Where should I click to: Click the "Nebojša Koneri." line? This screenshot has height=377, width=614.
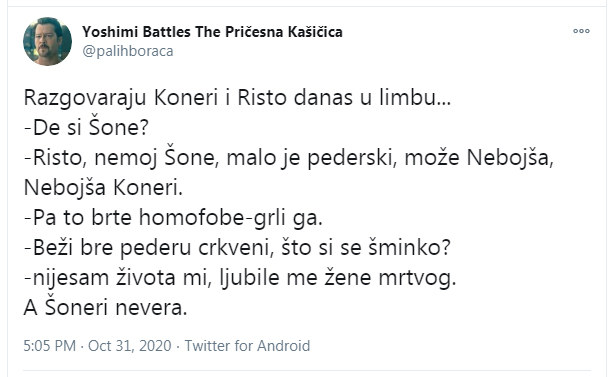click(x=103, y=188)
